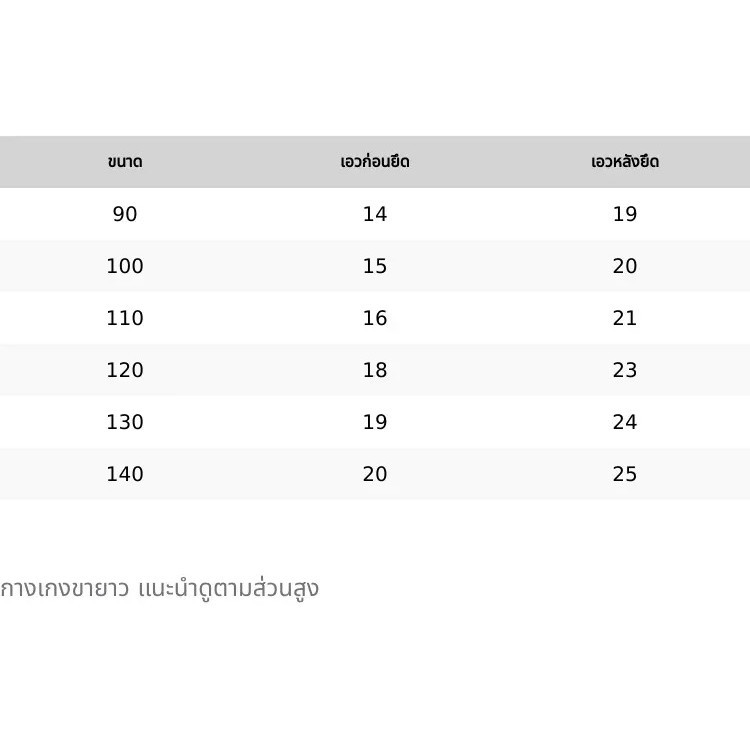Click after-stretch value 24
This screenshot has width=750, height=750.
click(x=625, y=422)
